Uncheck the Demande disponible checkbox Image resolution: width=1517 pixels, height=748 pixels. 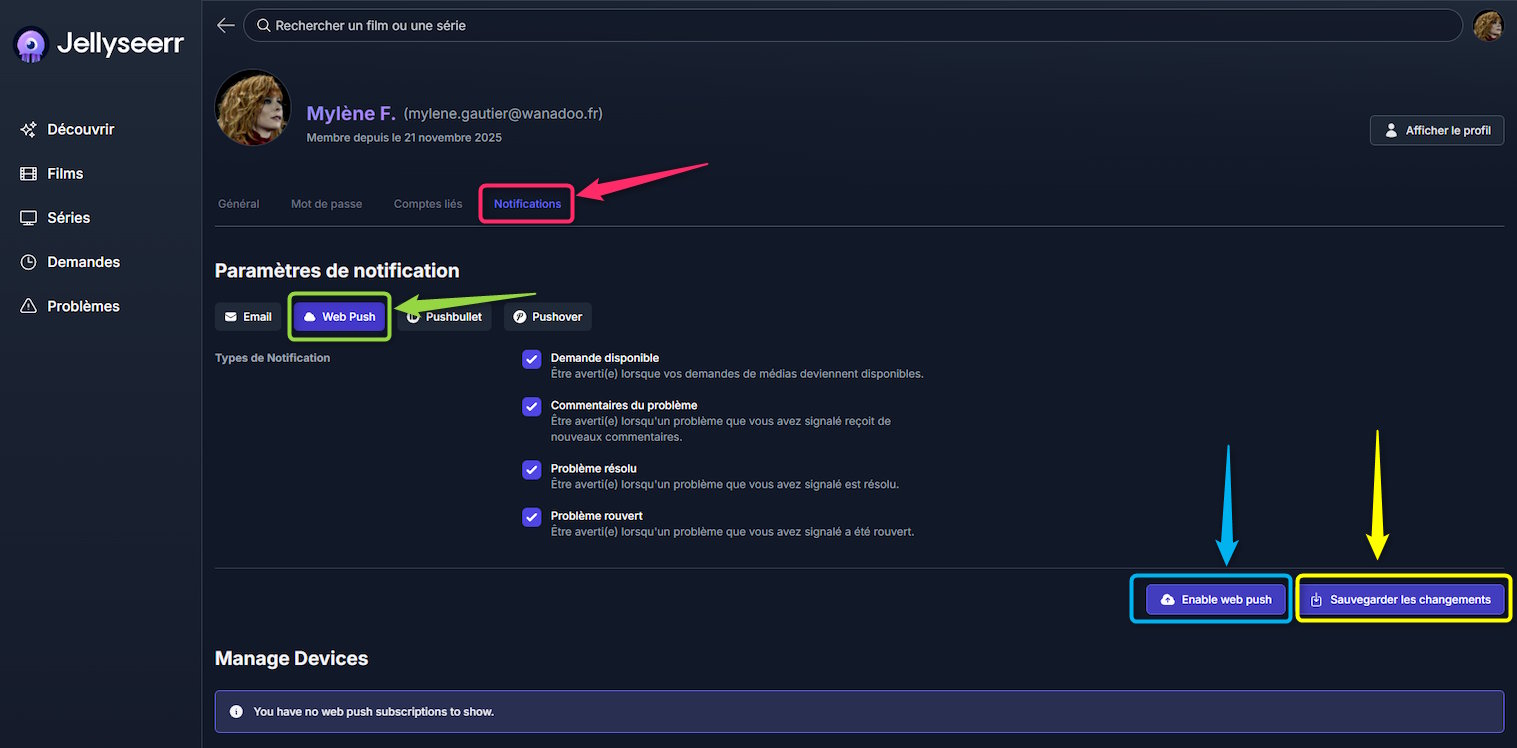532,359
